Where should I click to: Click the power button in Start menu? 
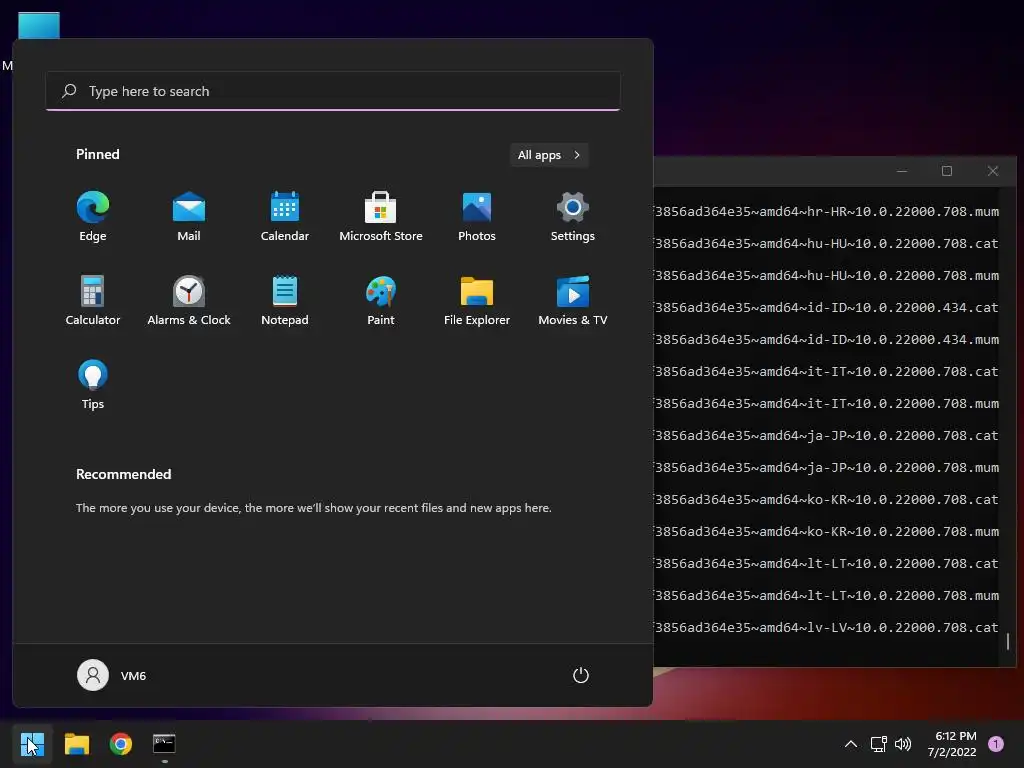point(581,675)
